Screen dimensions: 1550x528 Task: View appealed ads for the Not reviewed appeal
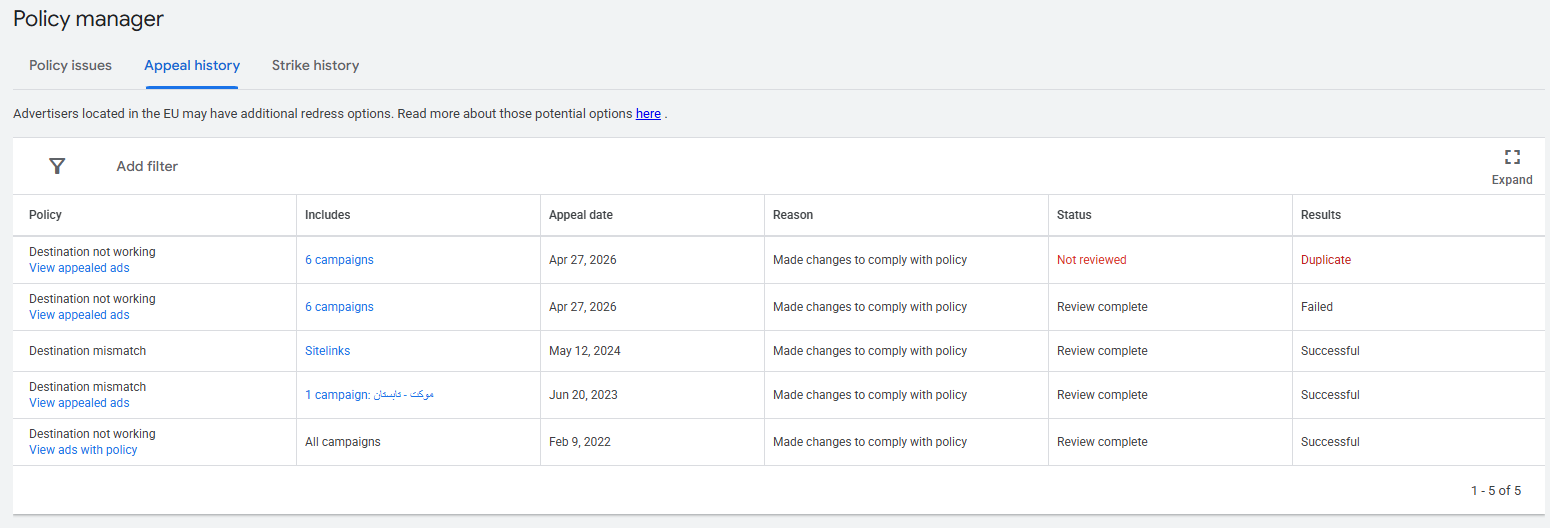pos(79,268)
